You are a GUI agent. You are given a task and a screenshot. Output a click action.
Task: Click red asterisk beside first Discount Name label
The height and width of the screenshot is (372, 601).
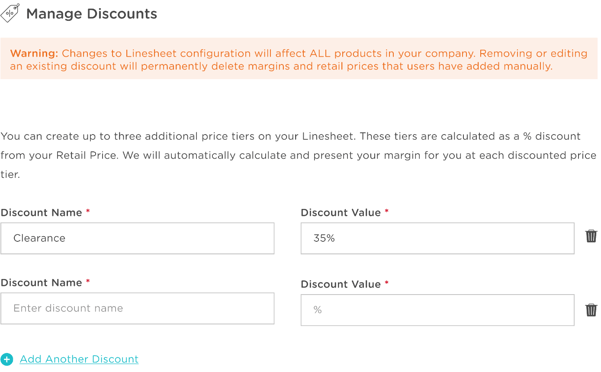(88, 211)
